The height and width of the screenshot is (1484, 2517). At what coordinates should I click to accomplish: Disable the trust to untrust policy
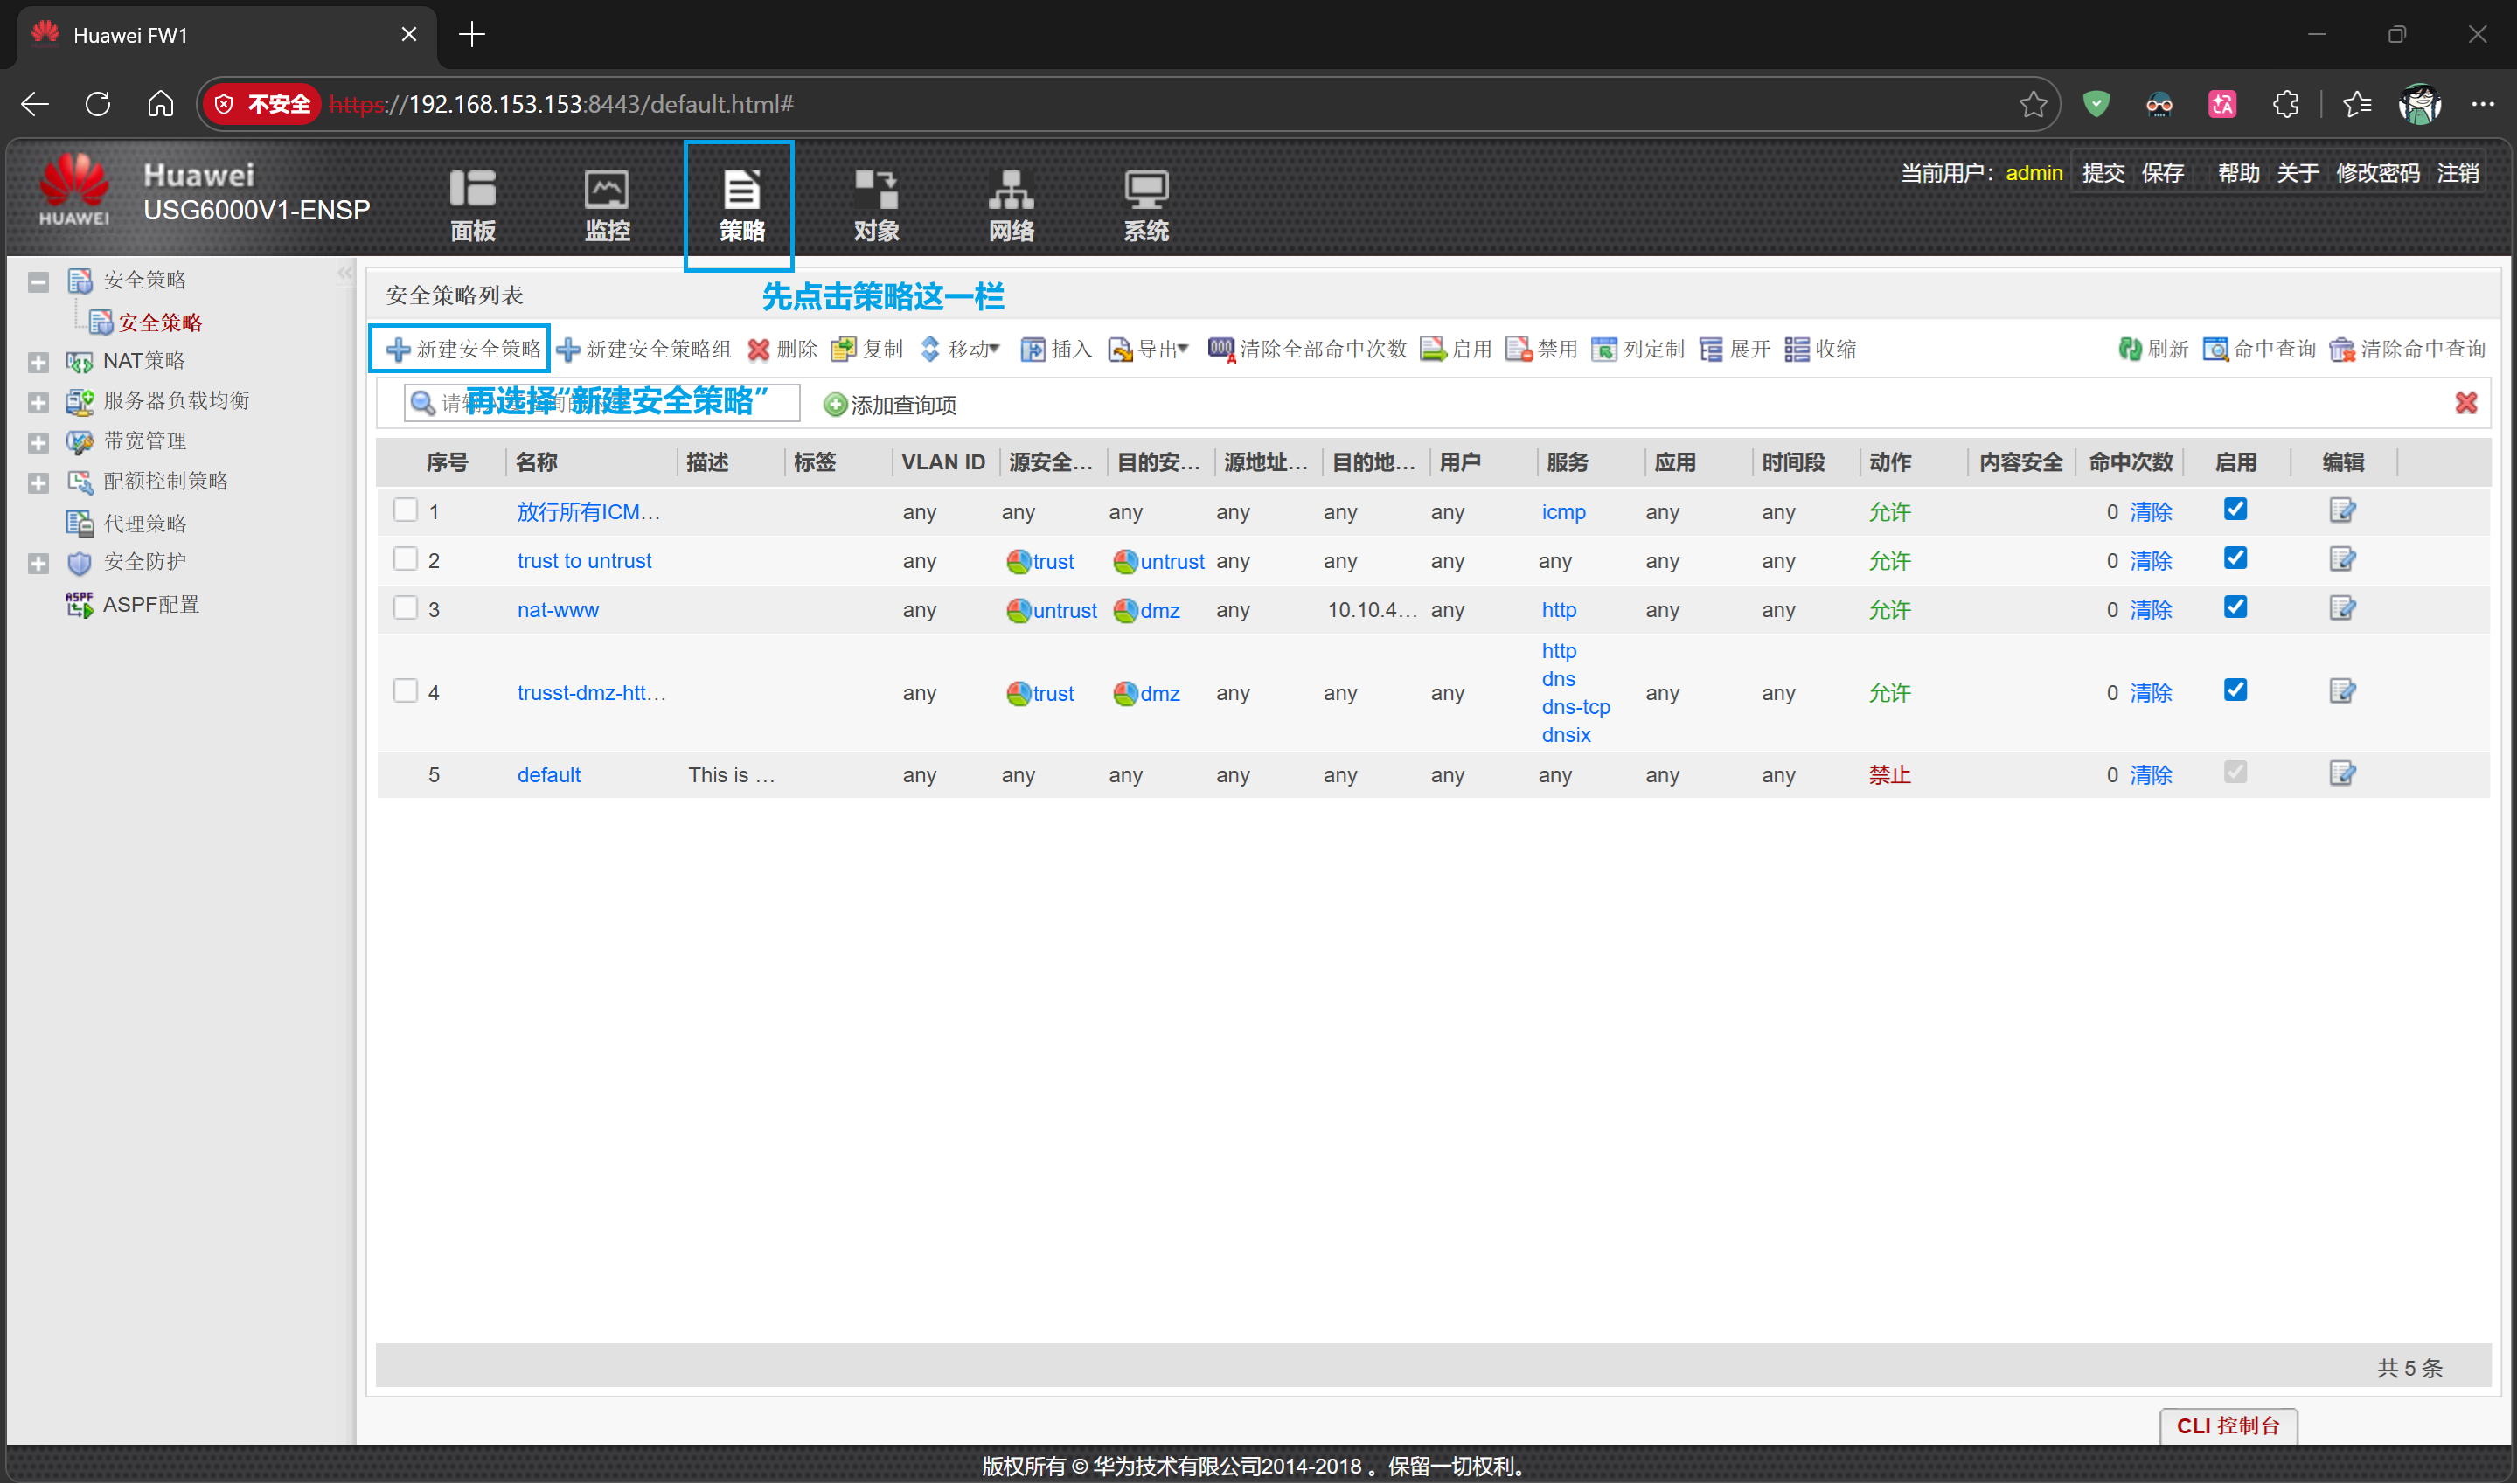coord(2235,559)
